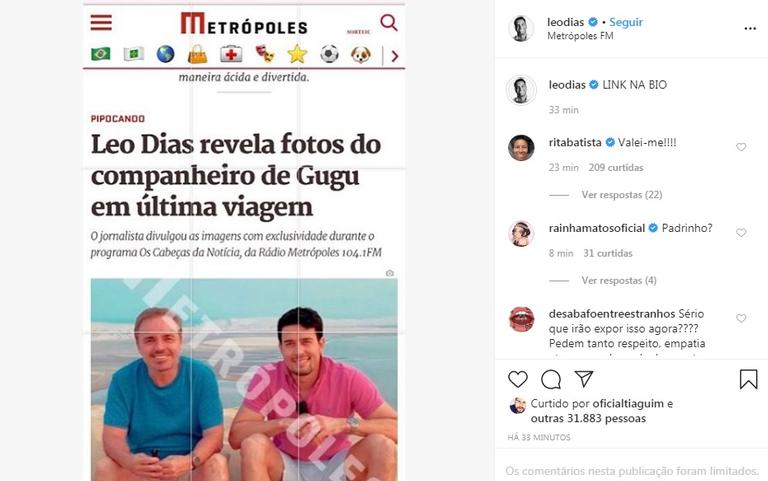The image size is (768, 481).
Task: Share post via paper plane icon
Action: pos(584,379)
